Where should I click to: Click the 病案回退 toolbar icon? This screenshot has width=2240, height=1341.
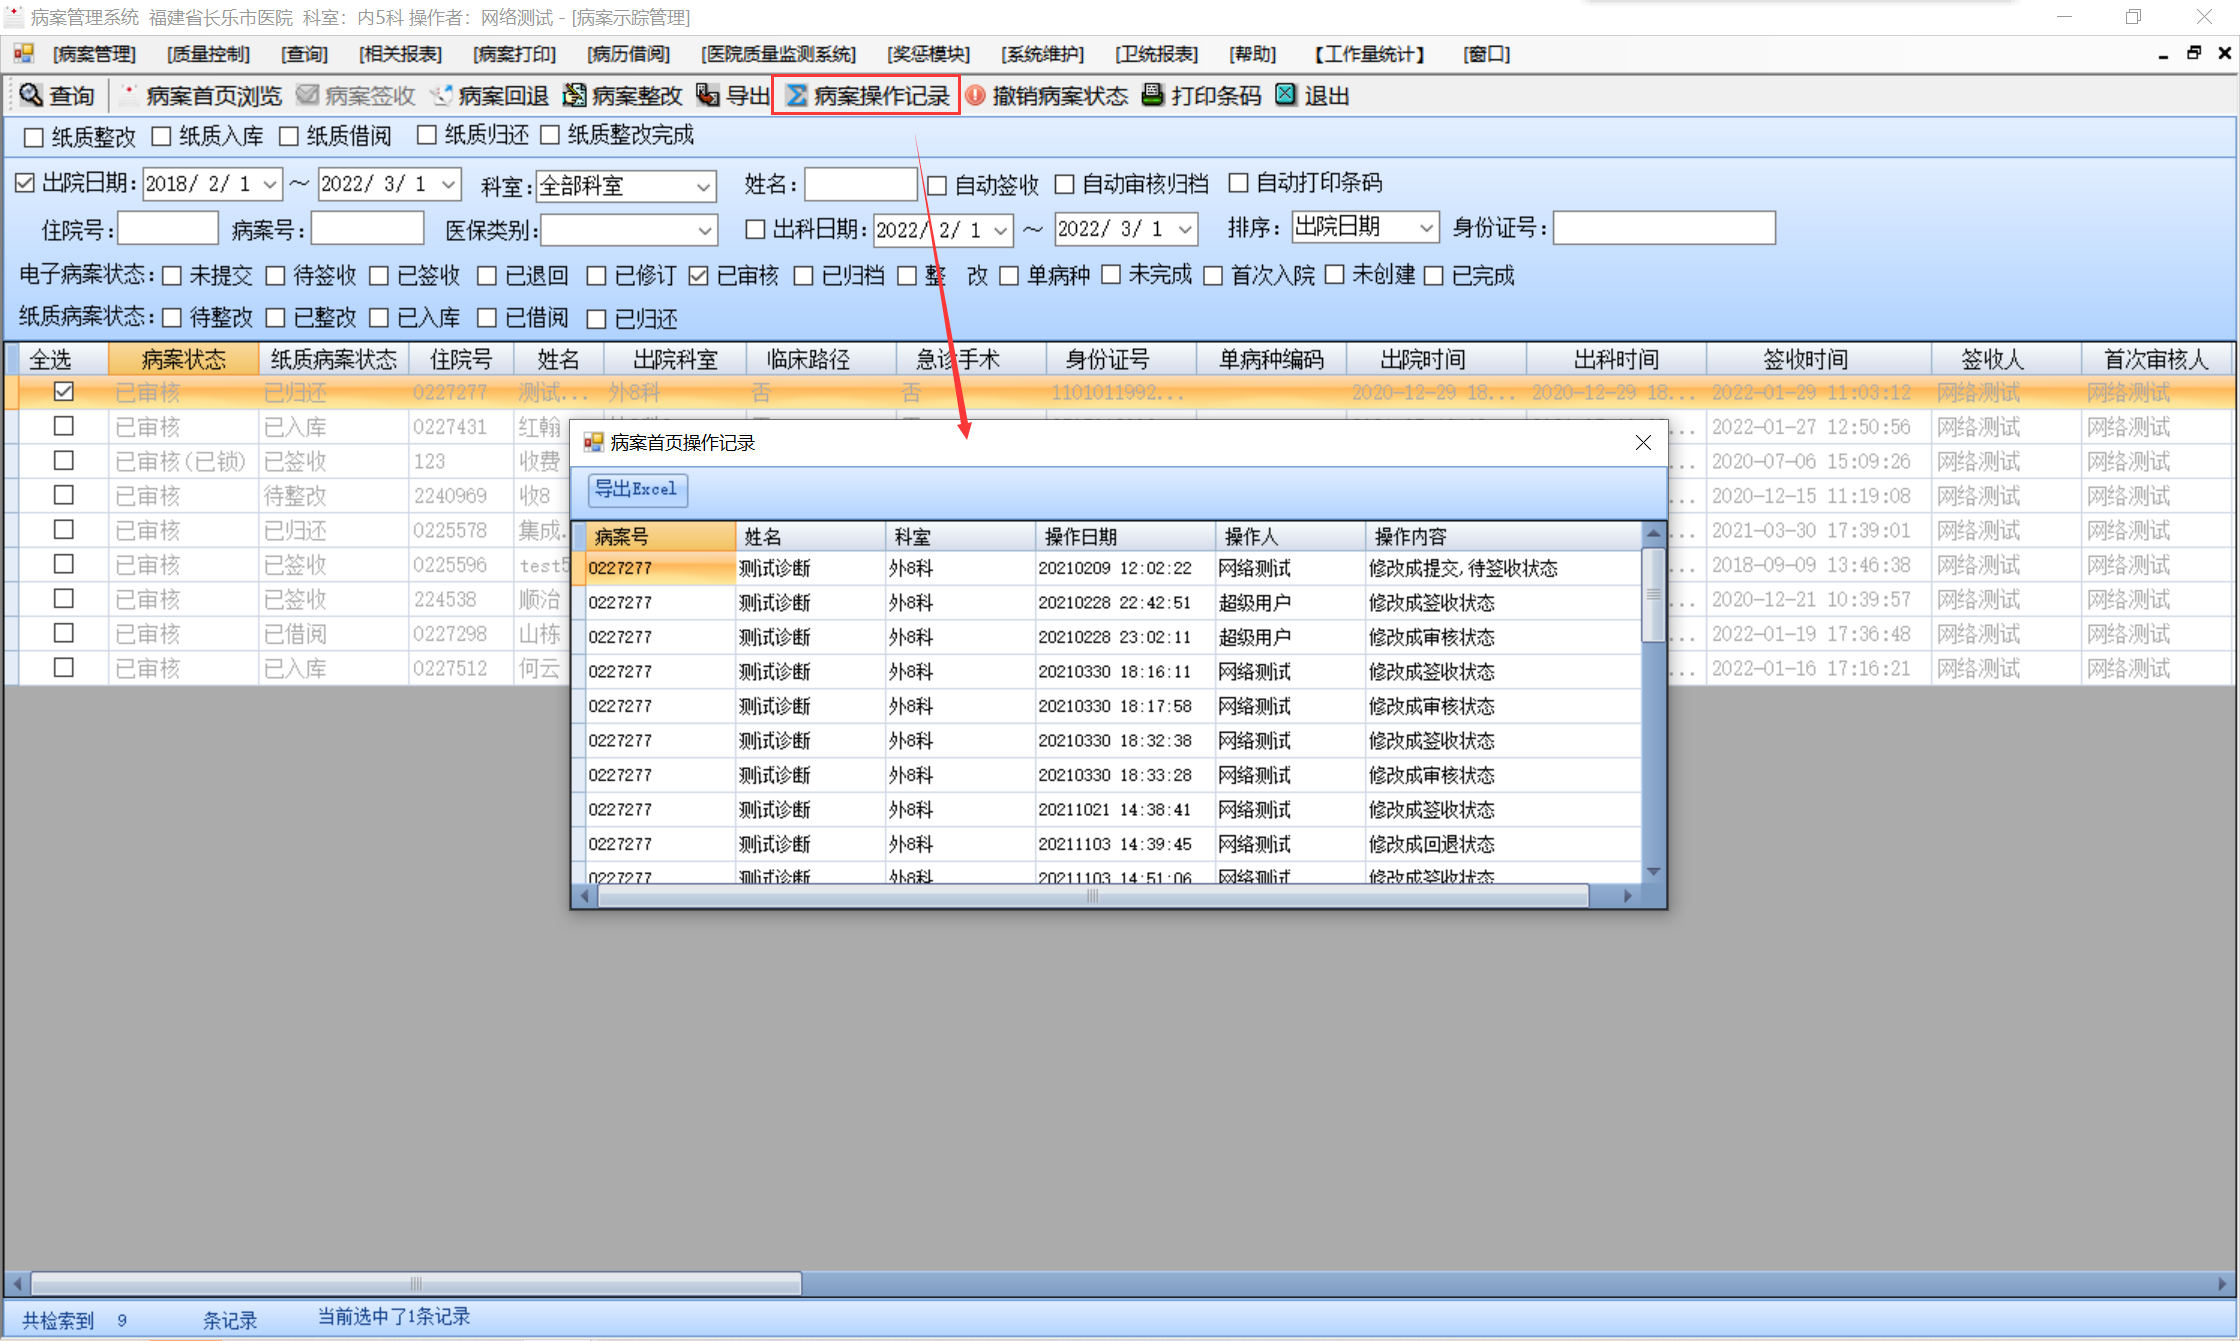[441, 95]
